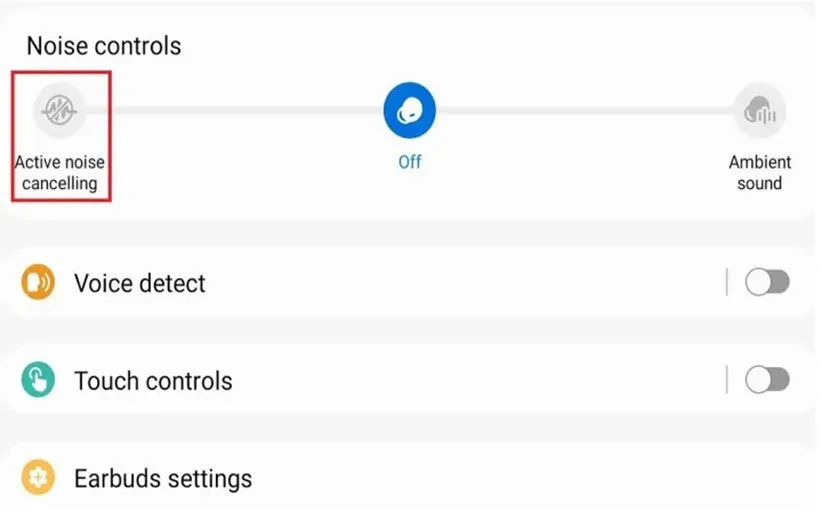Viewport: 822px width, 522px height.
Task: Select the Ambient sound icon
Action: pyautogui.click(x=759, y=110)
